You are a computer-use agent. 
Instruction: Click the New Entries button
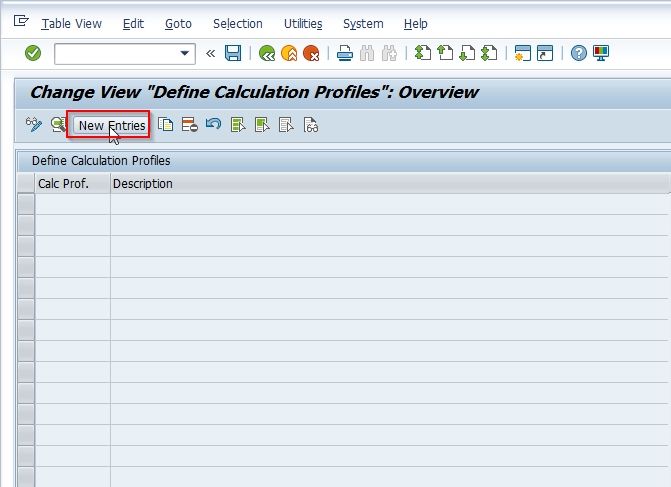(112, 125)
